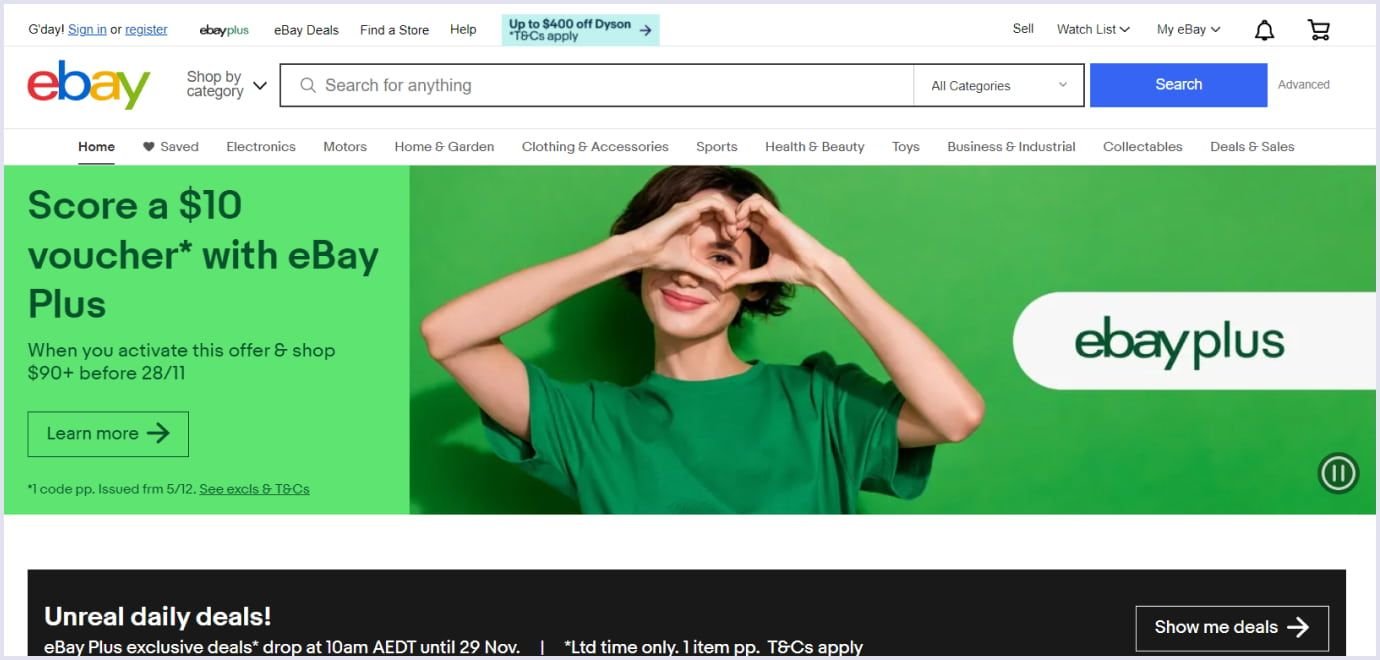This screenshot has height=660, width=1380.
Task: Open the Health & Beauty category
Action: click(815, 146)
